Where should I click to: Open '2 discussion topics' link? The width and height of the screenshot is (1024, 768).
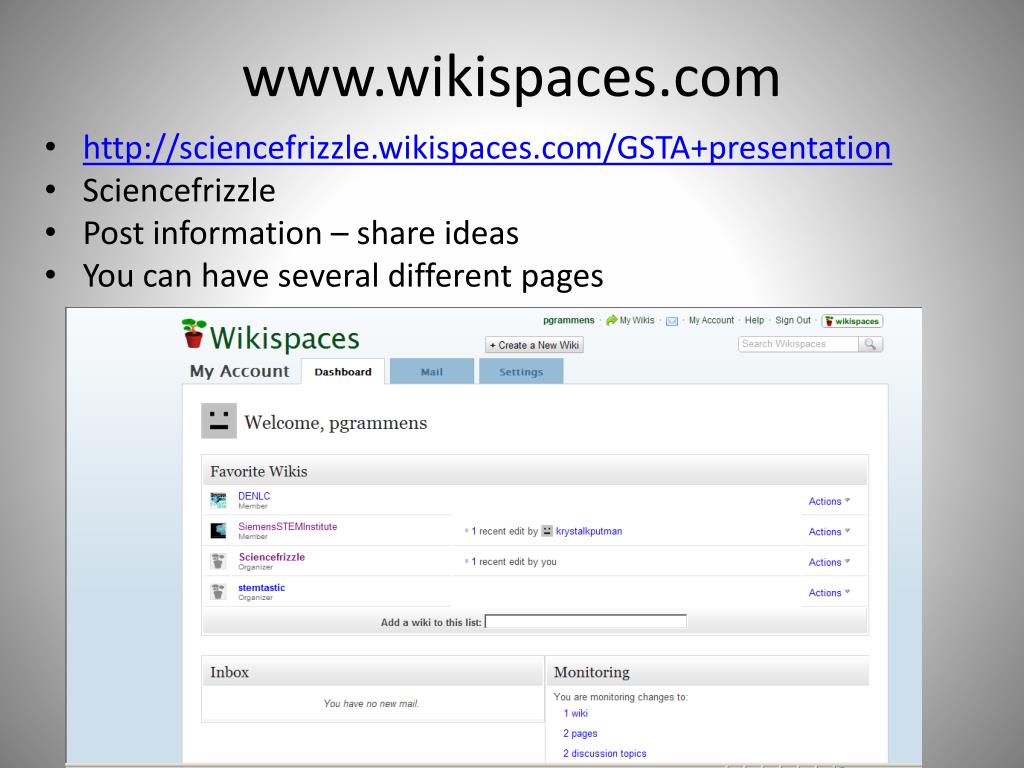(x=605, y=753)
